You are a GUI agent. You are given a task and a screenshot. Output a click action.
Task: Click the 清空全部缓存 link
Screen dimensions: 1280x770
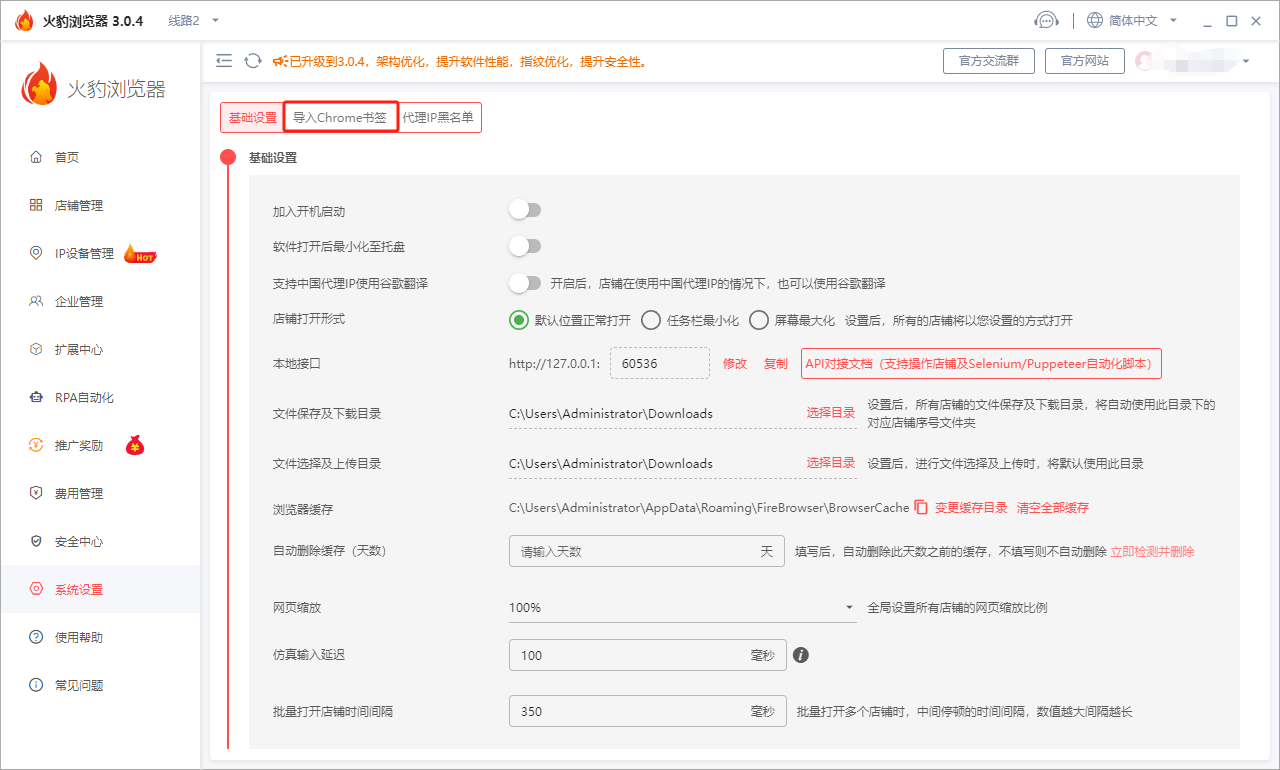(x=1053, y=508)
